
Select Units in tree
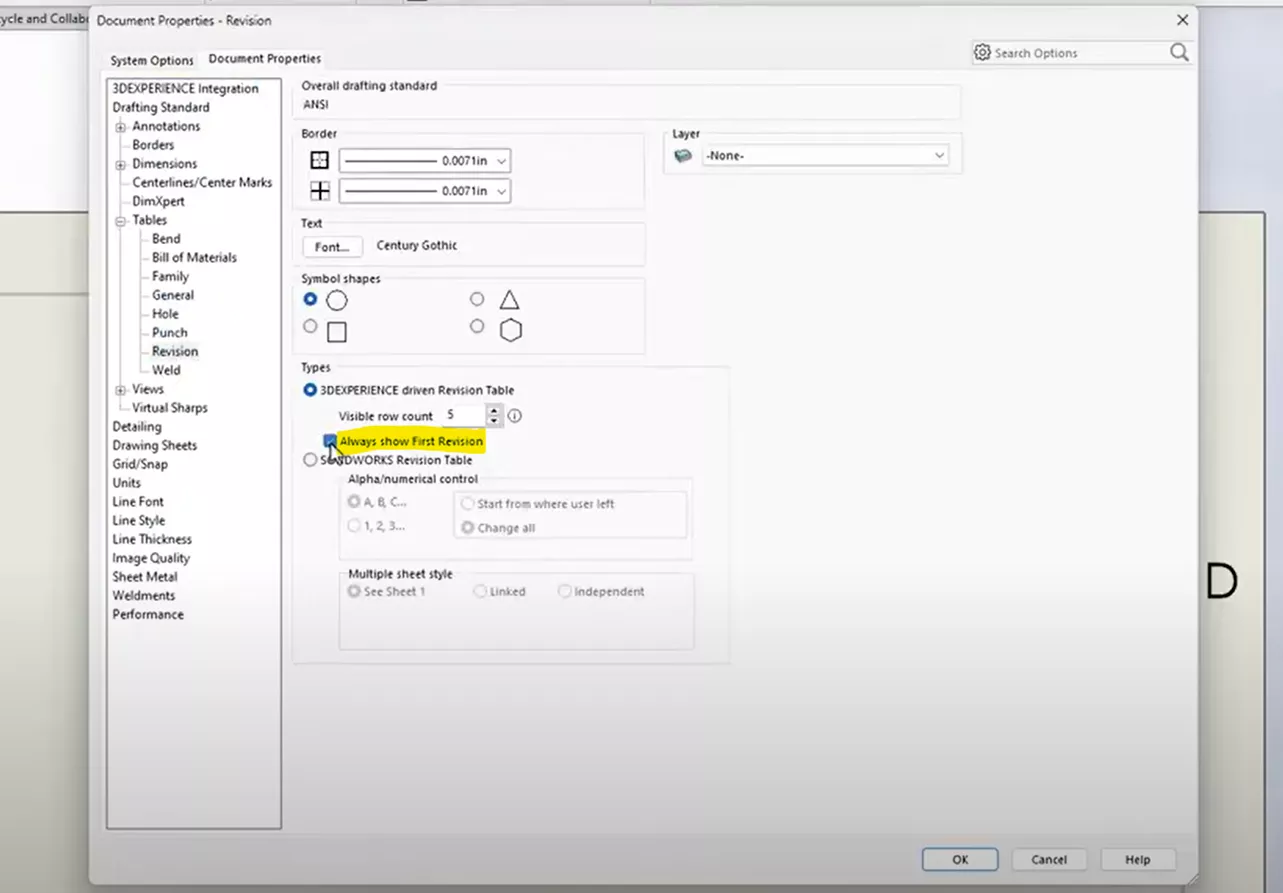pyautogui.click(x=126, y=483)
